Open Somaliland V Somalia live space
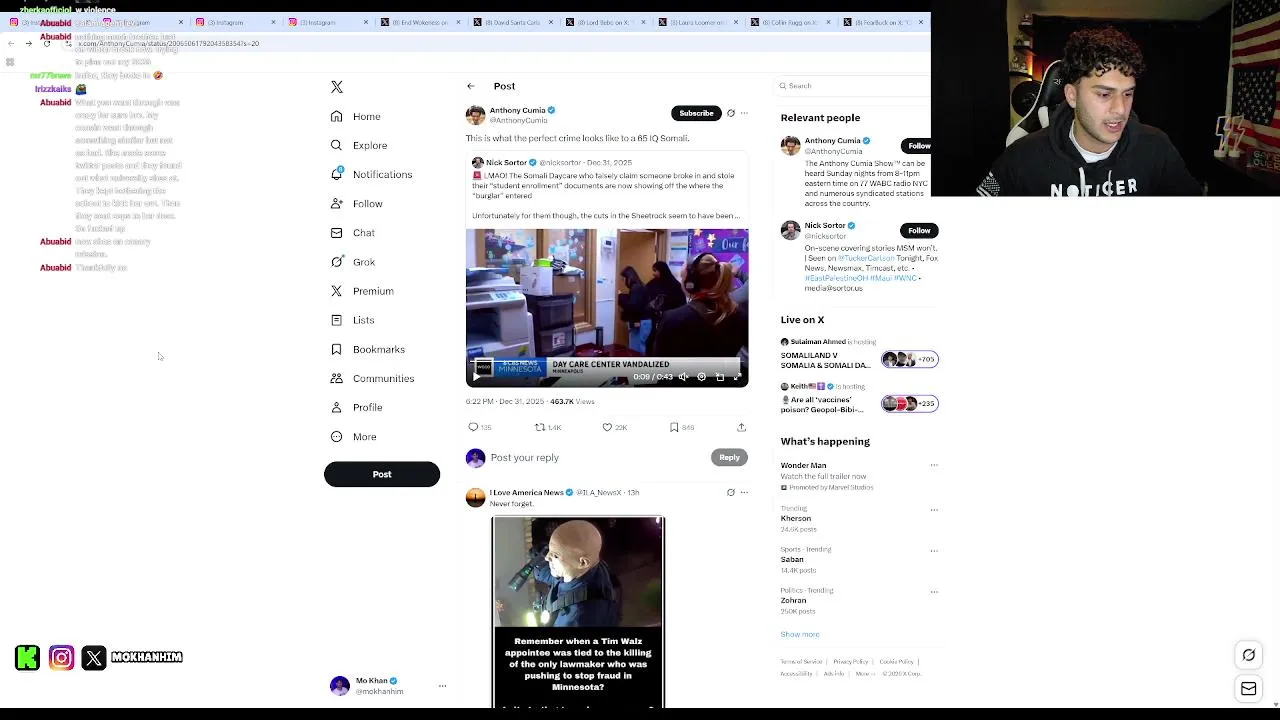1280x720 pixels. coord(860,355)
